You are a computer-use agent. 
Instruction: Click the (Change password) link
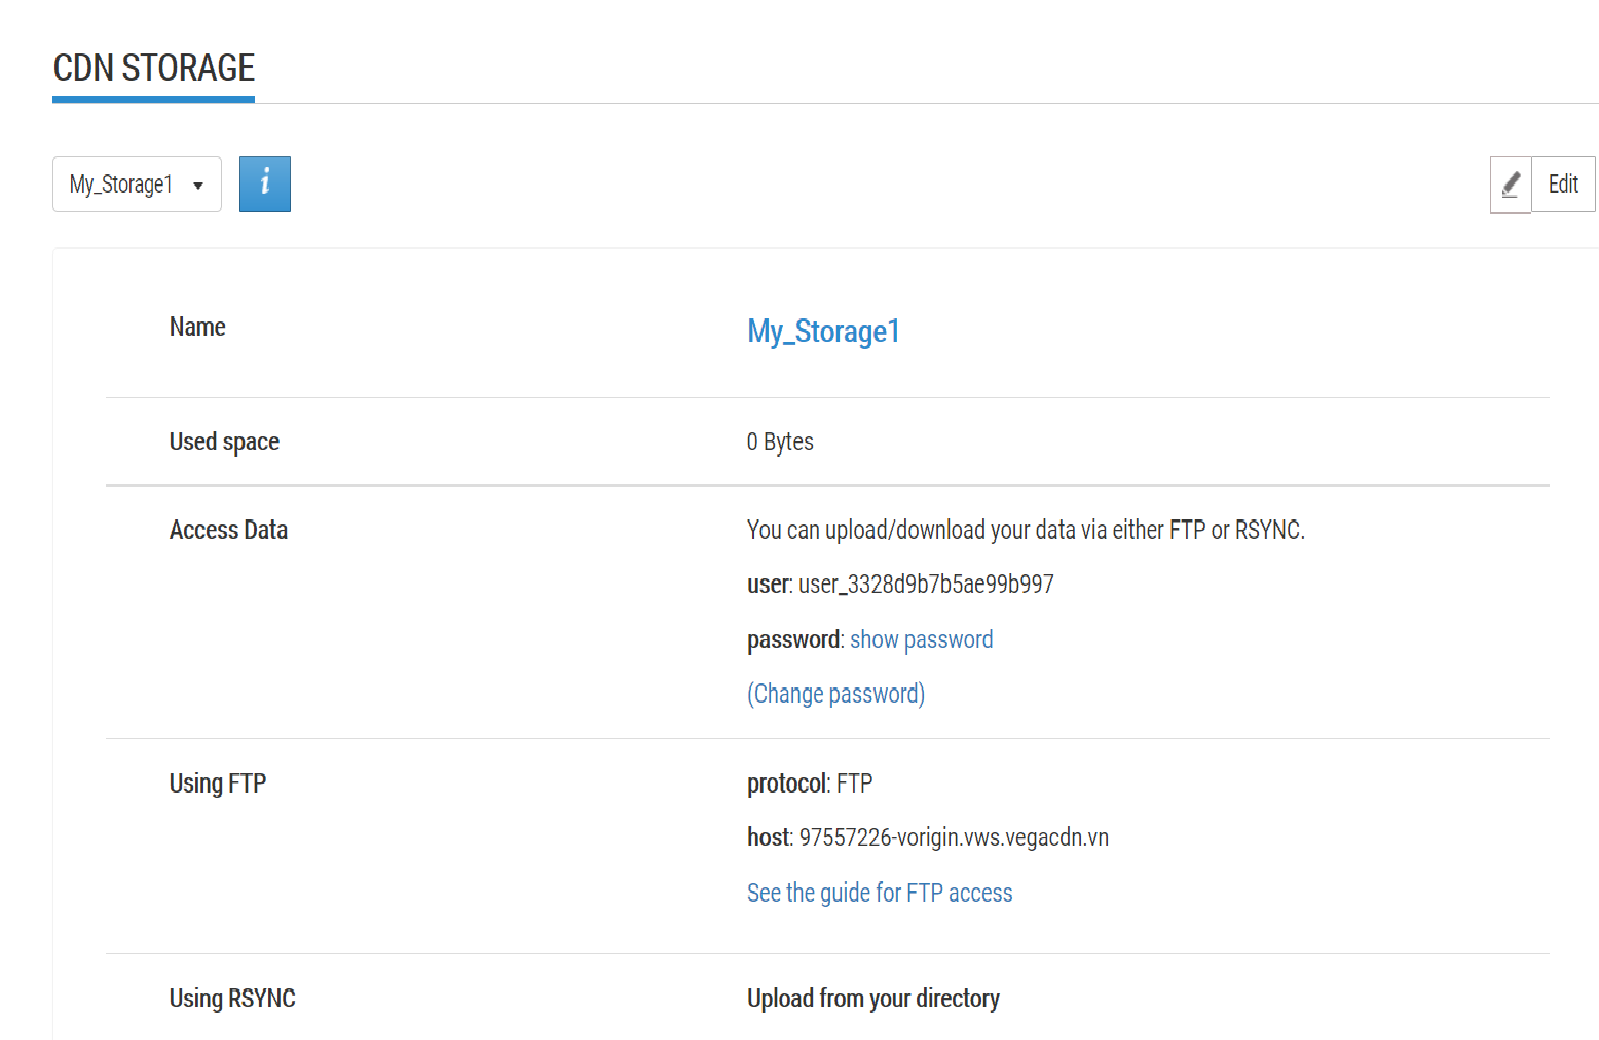click(x=836, y=694)
